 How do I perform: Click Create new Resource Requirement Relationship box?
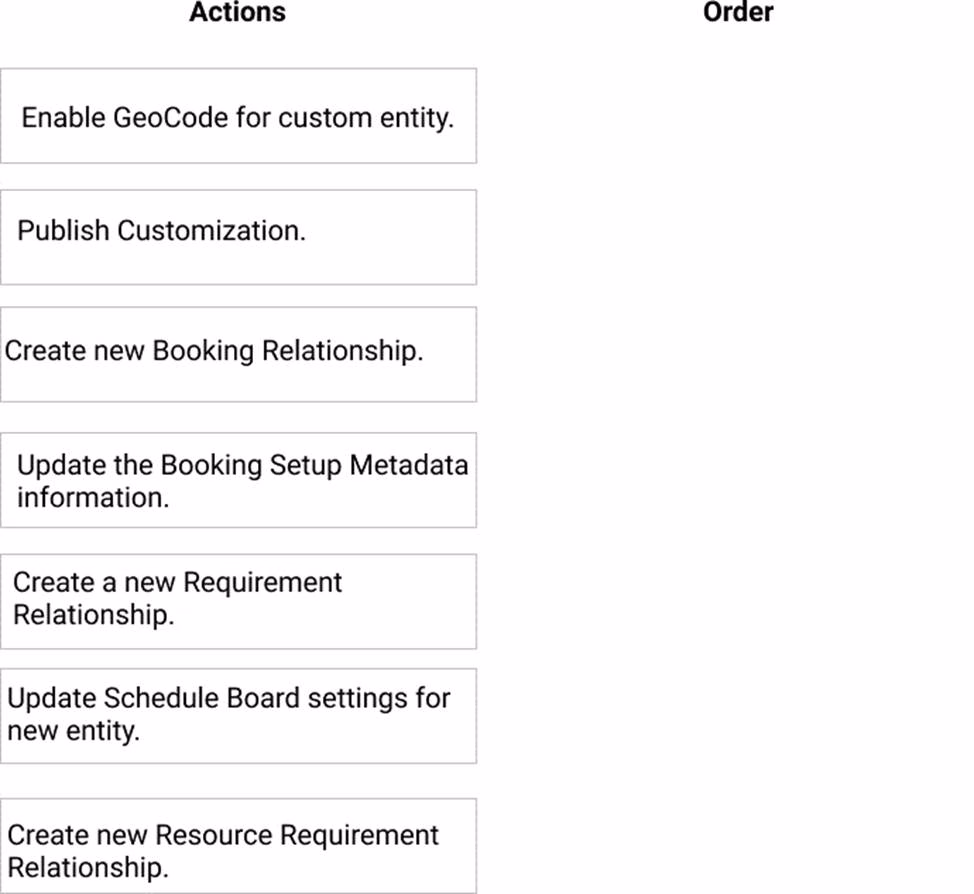pyautogui.click(x=238, y=845)
